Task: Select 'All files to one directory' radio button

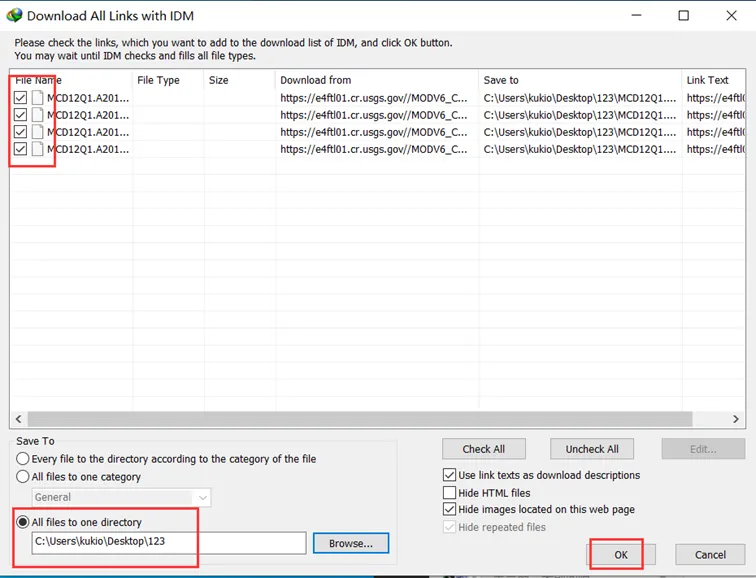Action: 23,522
